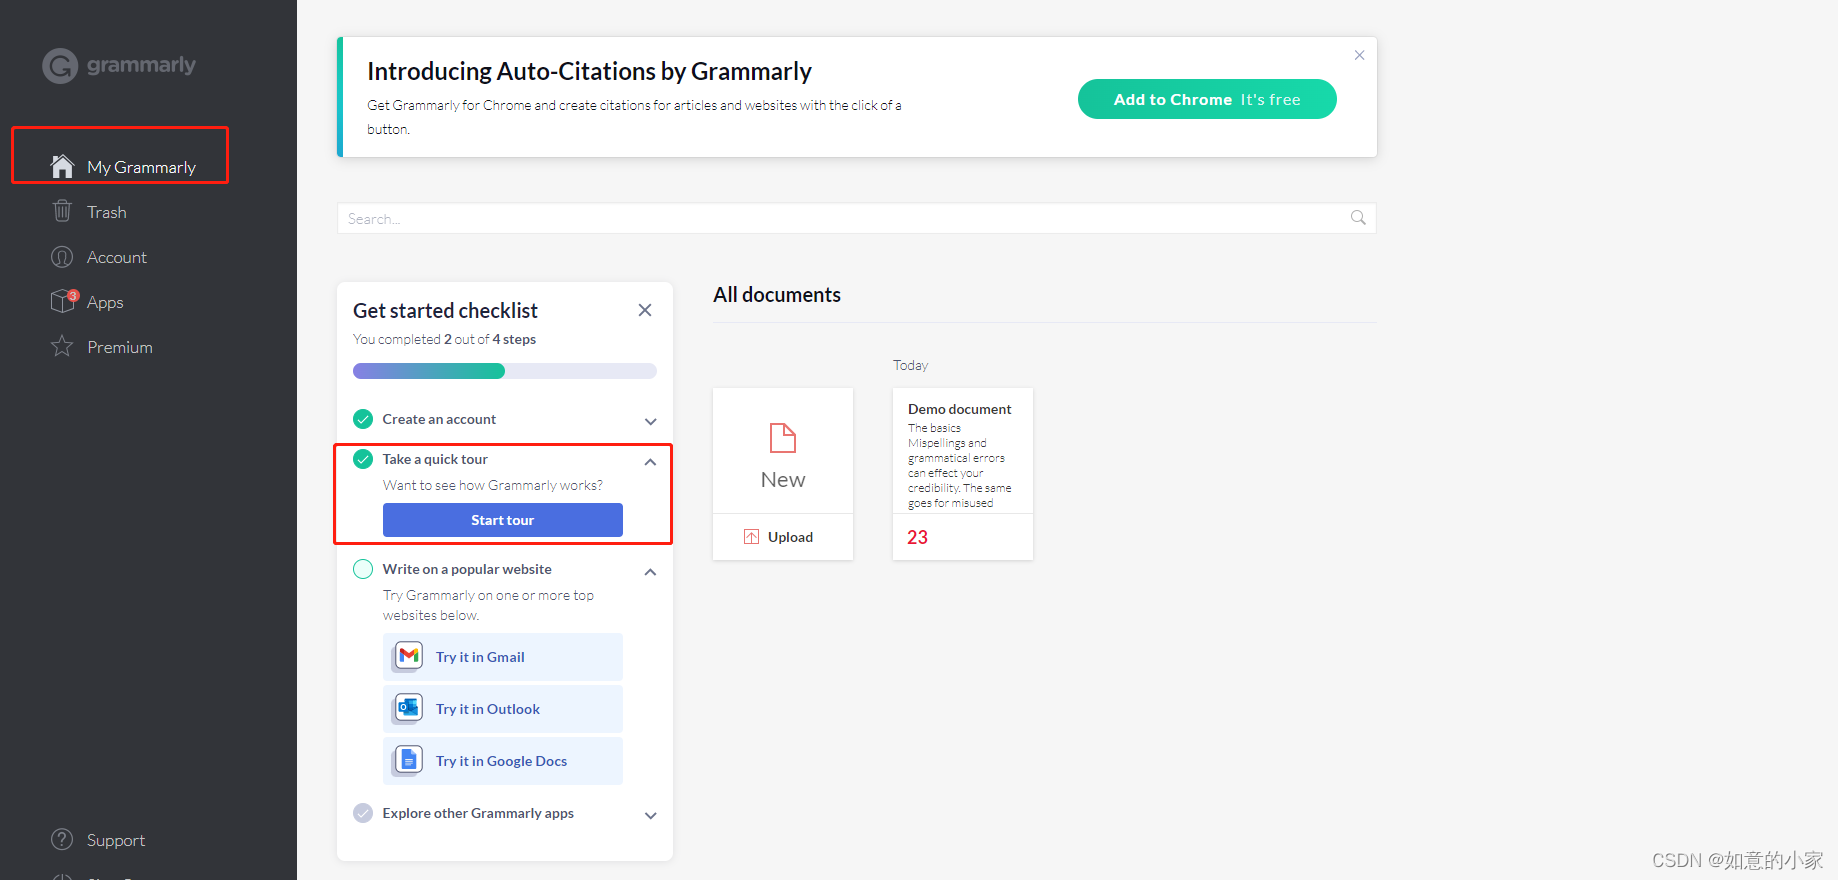Click the checklist progress bar
Screen dimensions: 1838x880
tap(504, 371)
